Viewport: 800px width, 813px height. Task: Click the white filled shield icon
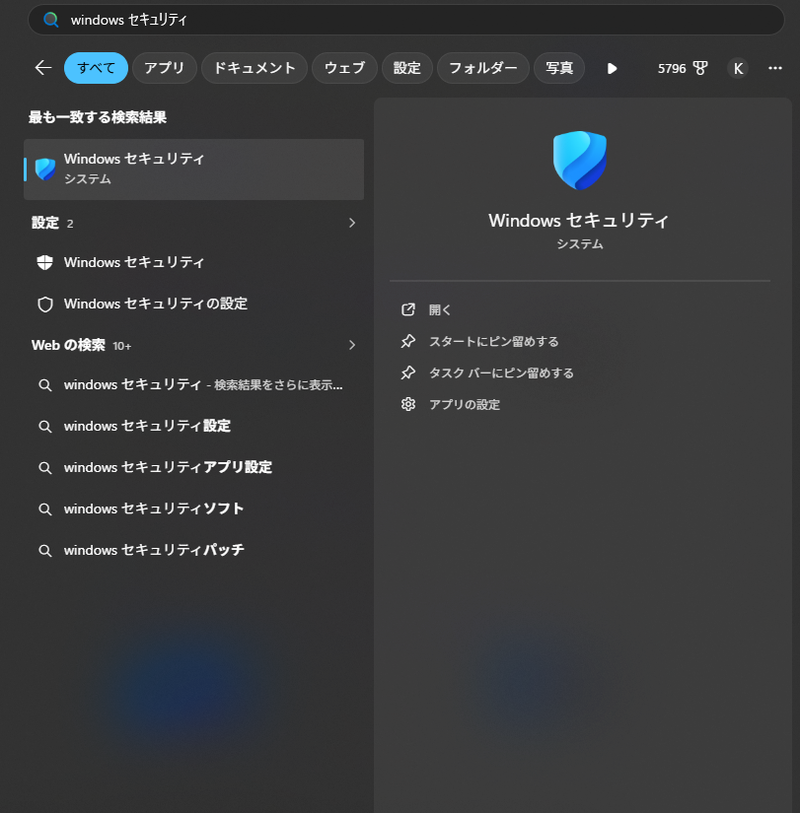[45, 262]
